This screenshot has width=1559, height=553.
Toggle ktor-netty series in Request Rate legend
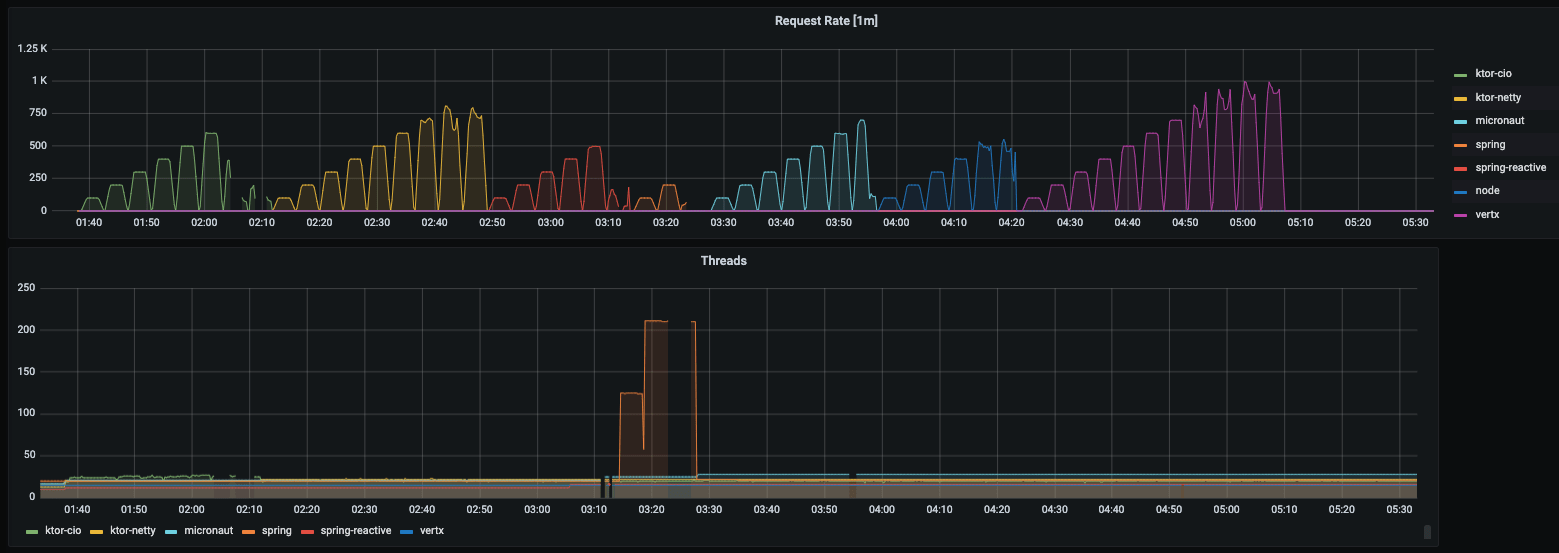click(1498, 97)
